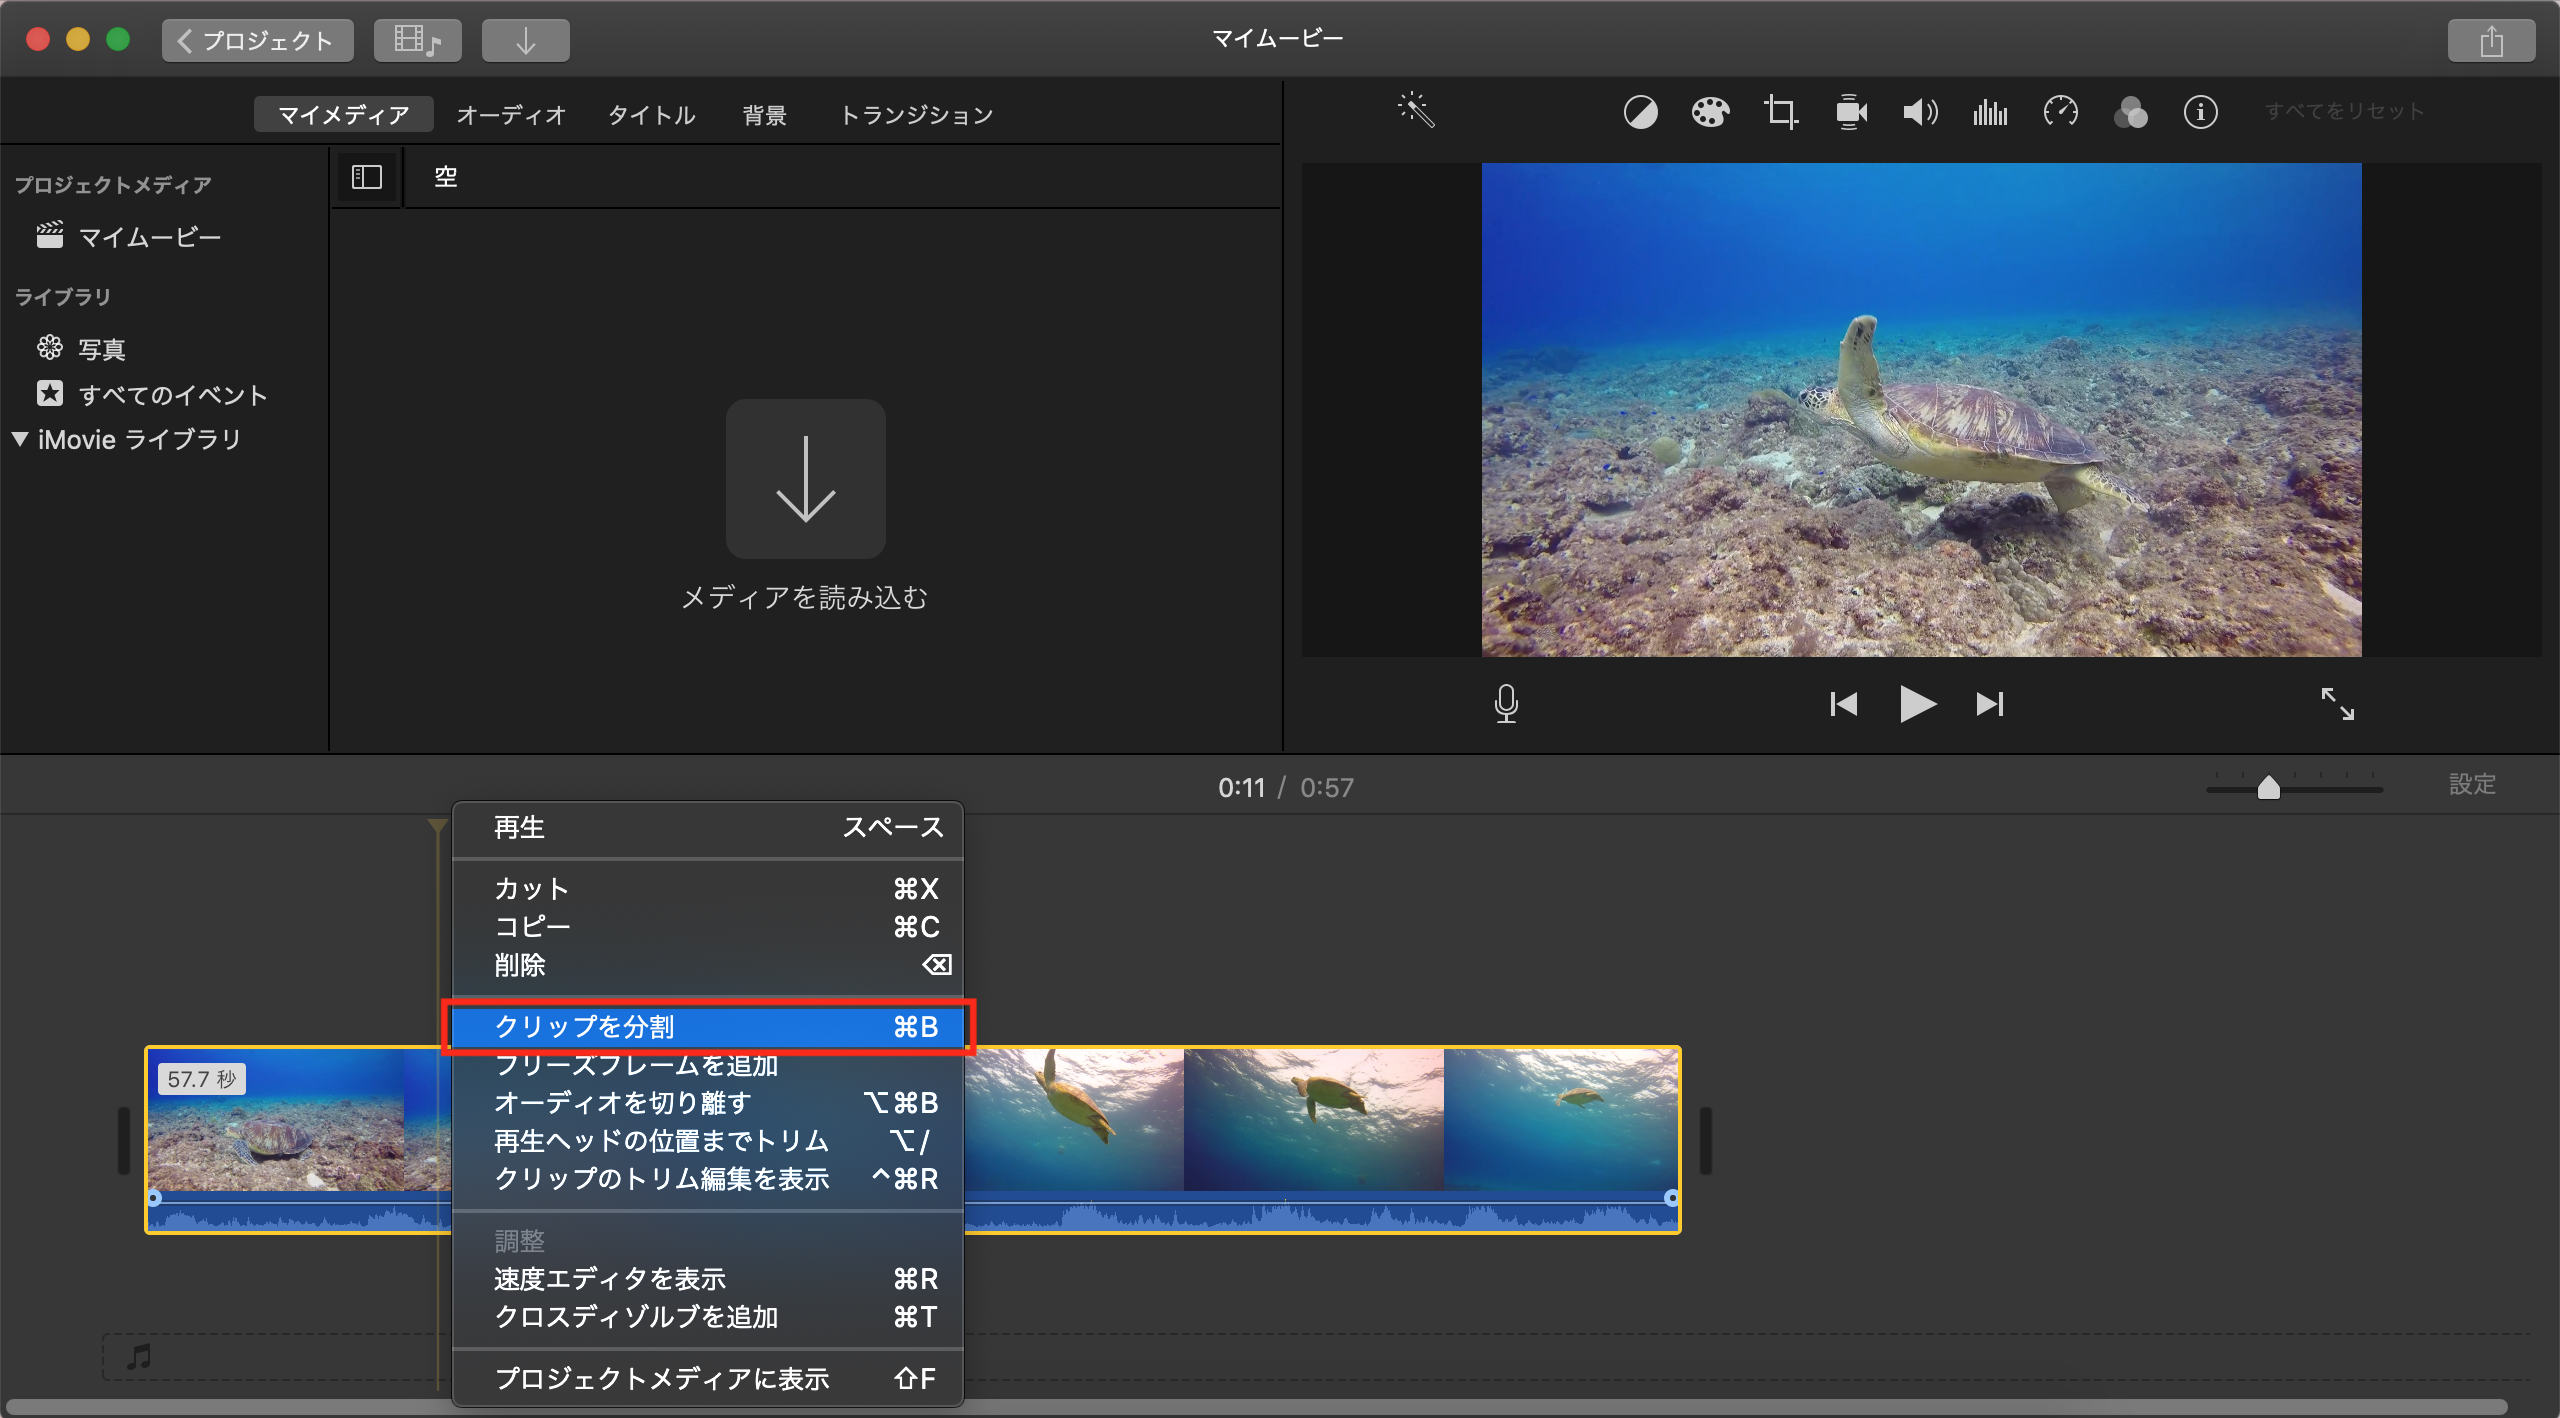Adjust the timeline zoom slider
Image resolution: width=2560 pixels, height=1418 pixels.
pyautogui.click(x=2269, y=788)
